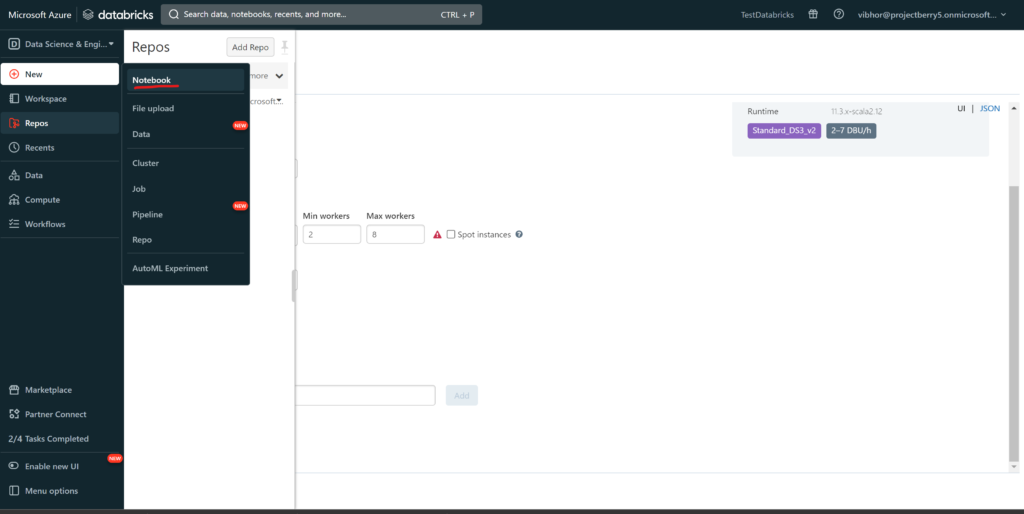
Task: Click the red warning triangle icon
Action: (x=438, y=234)
